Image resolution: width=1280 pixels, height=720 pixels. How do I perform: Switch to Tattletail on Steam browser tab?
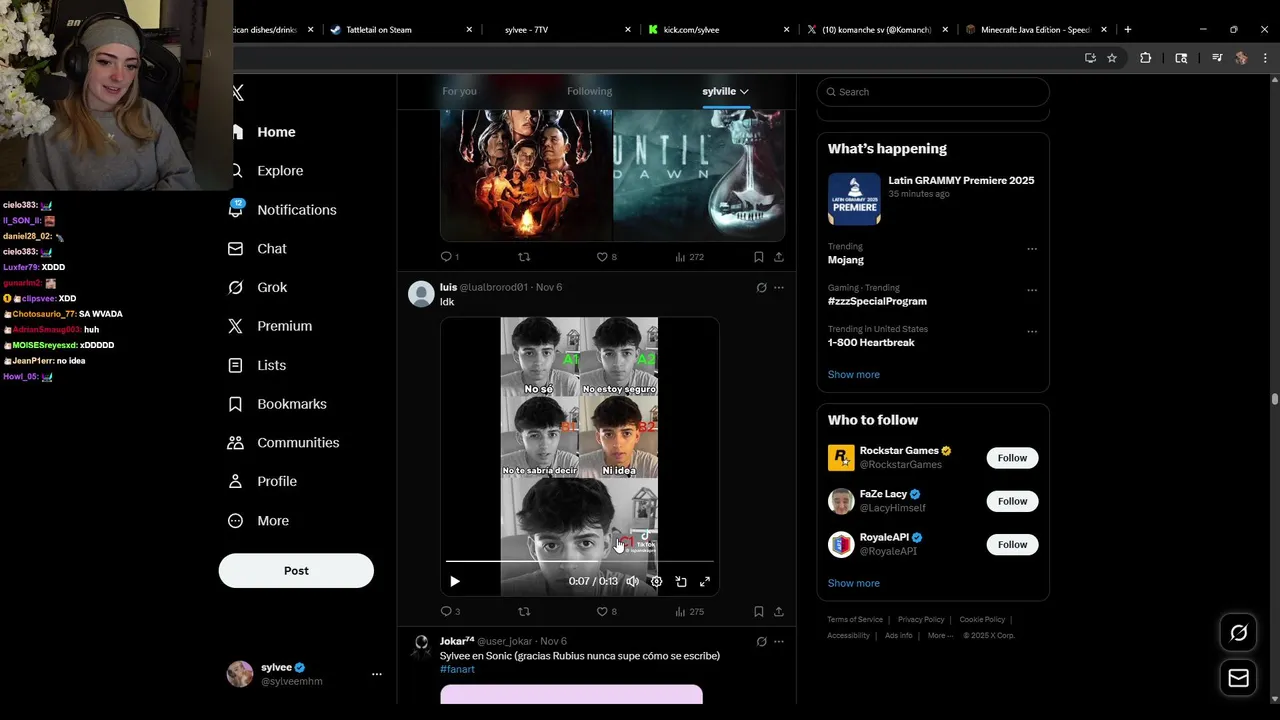(400, 30)
